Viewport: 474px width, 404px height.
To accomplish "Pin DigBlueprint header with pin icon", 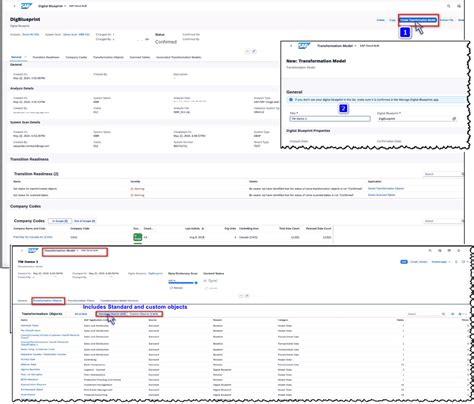I will click(254, 51).
